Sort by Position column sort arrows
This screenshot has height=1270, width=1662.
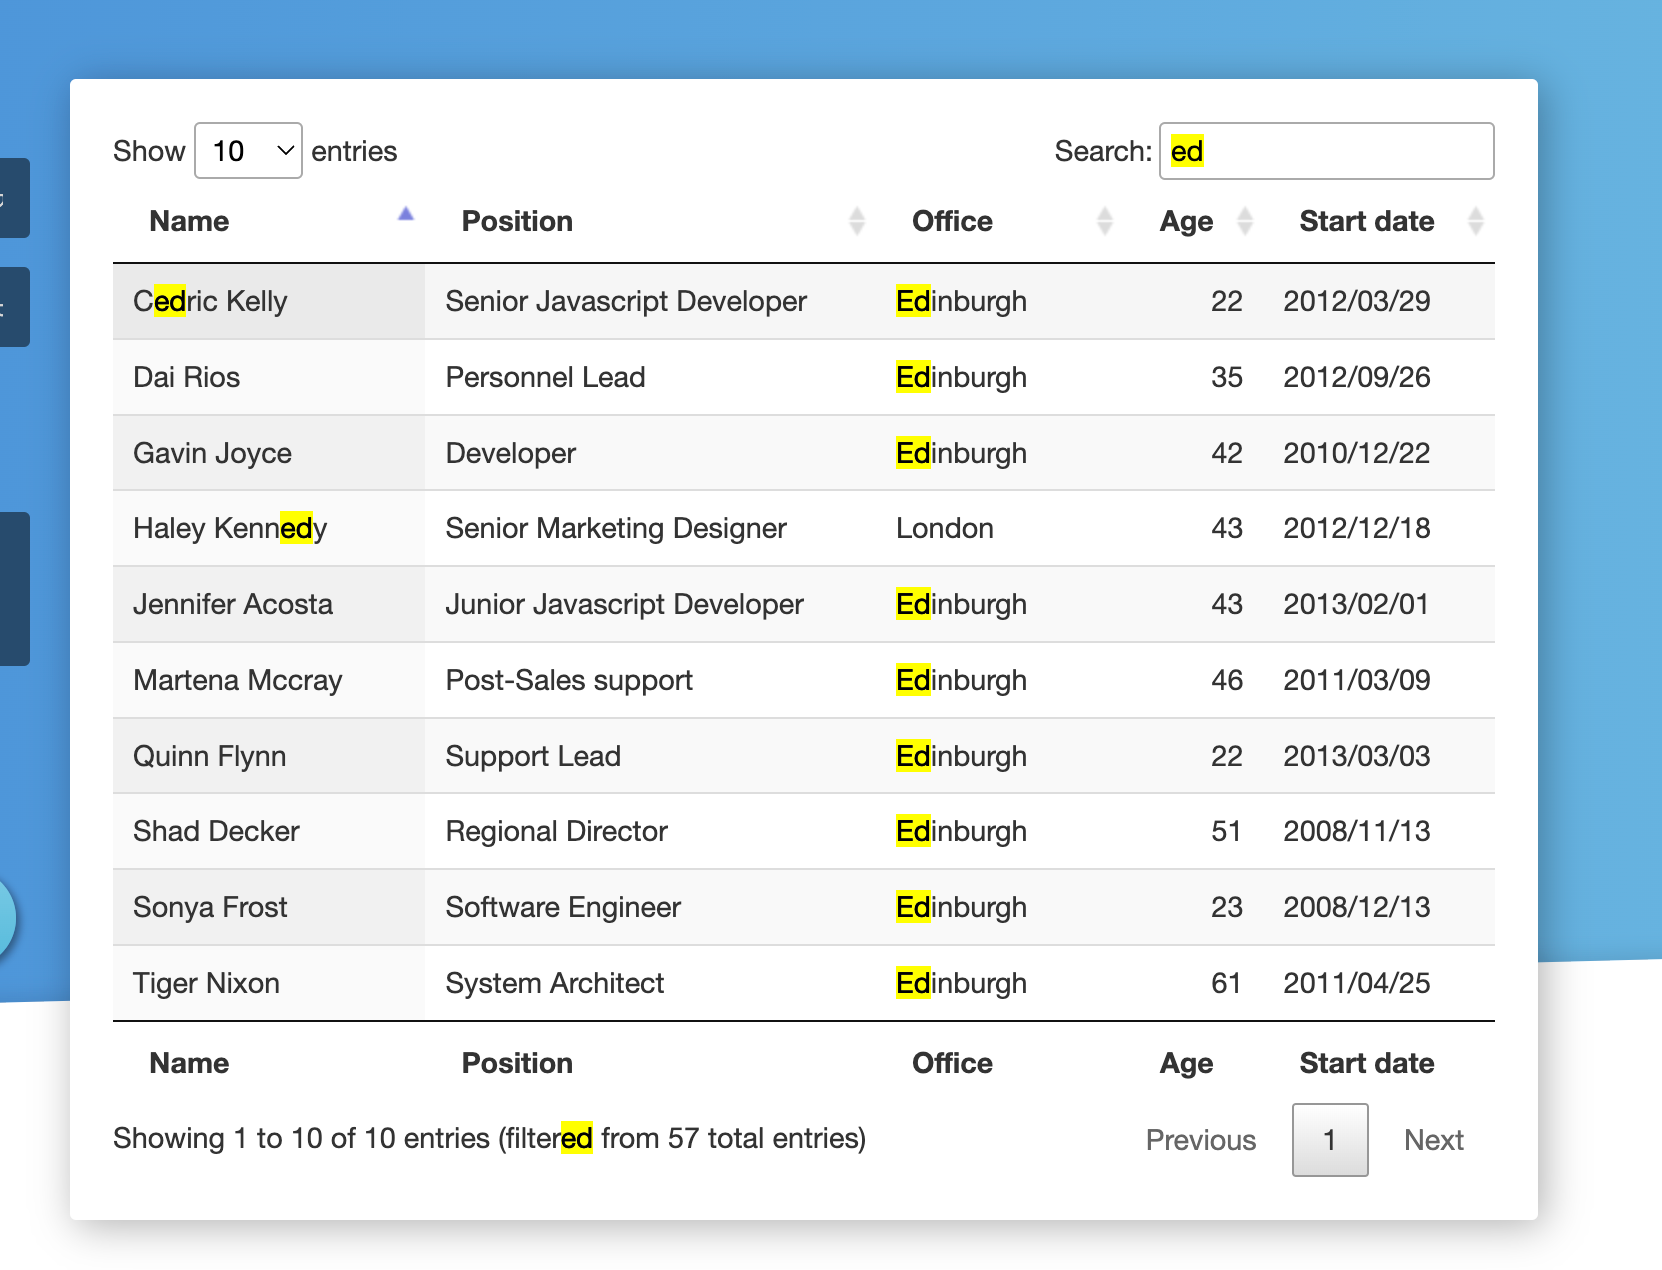(x=856, y=221)
